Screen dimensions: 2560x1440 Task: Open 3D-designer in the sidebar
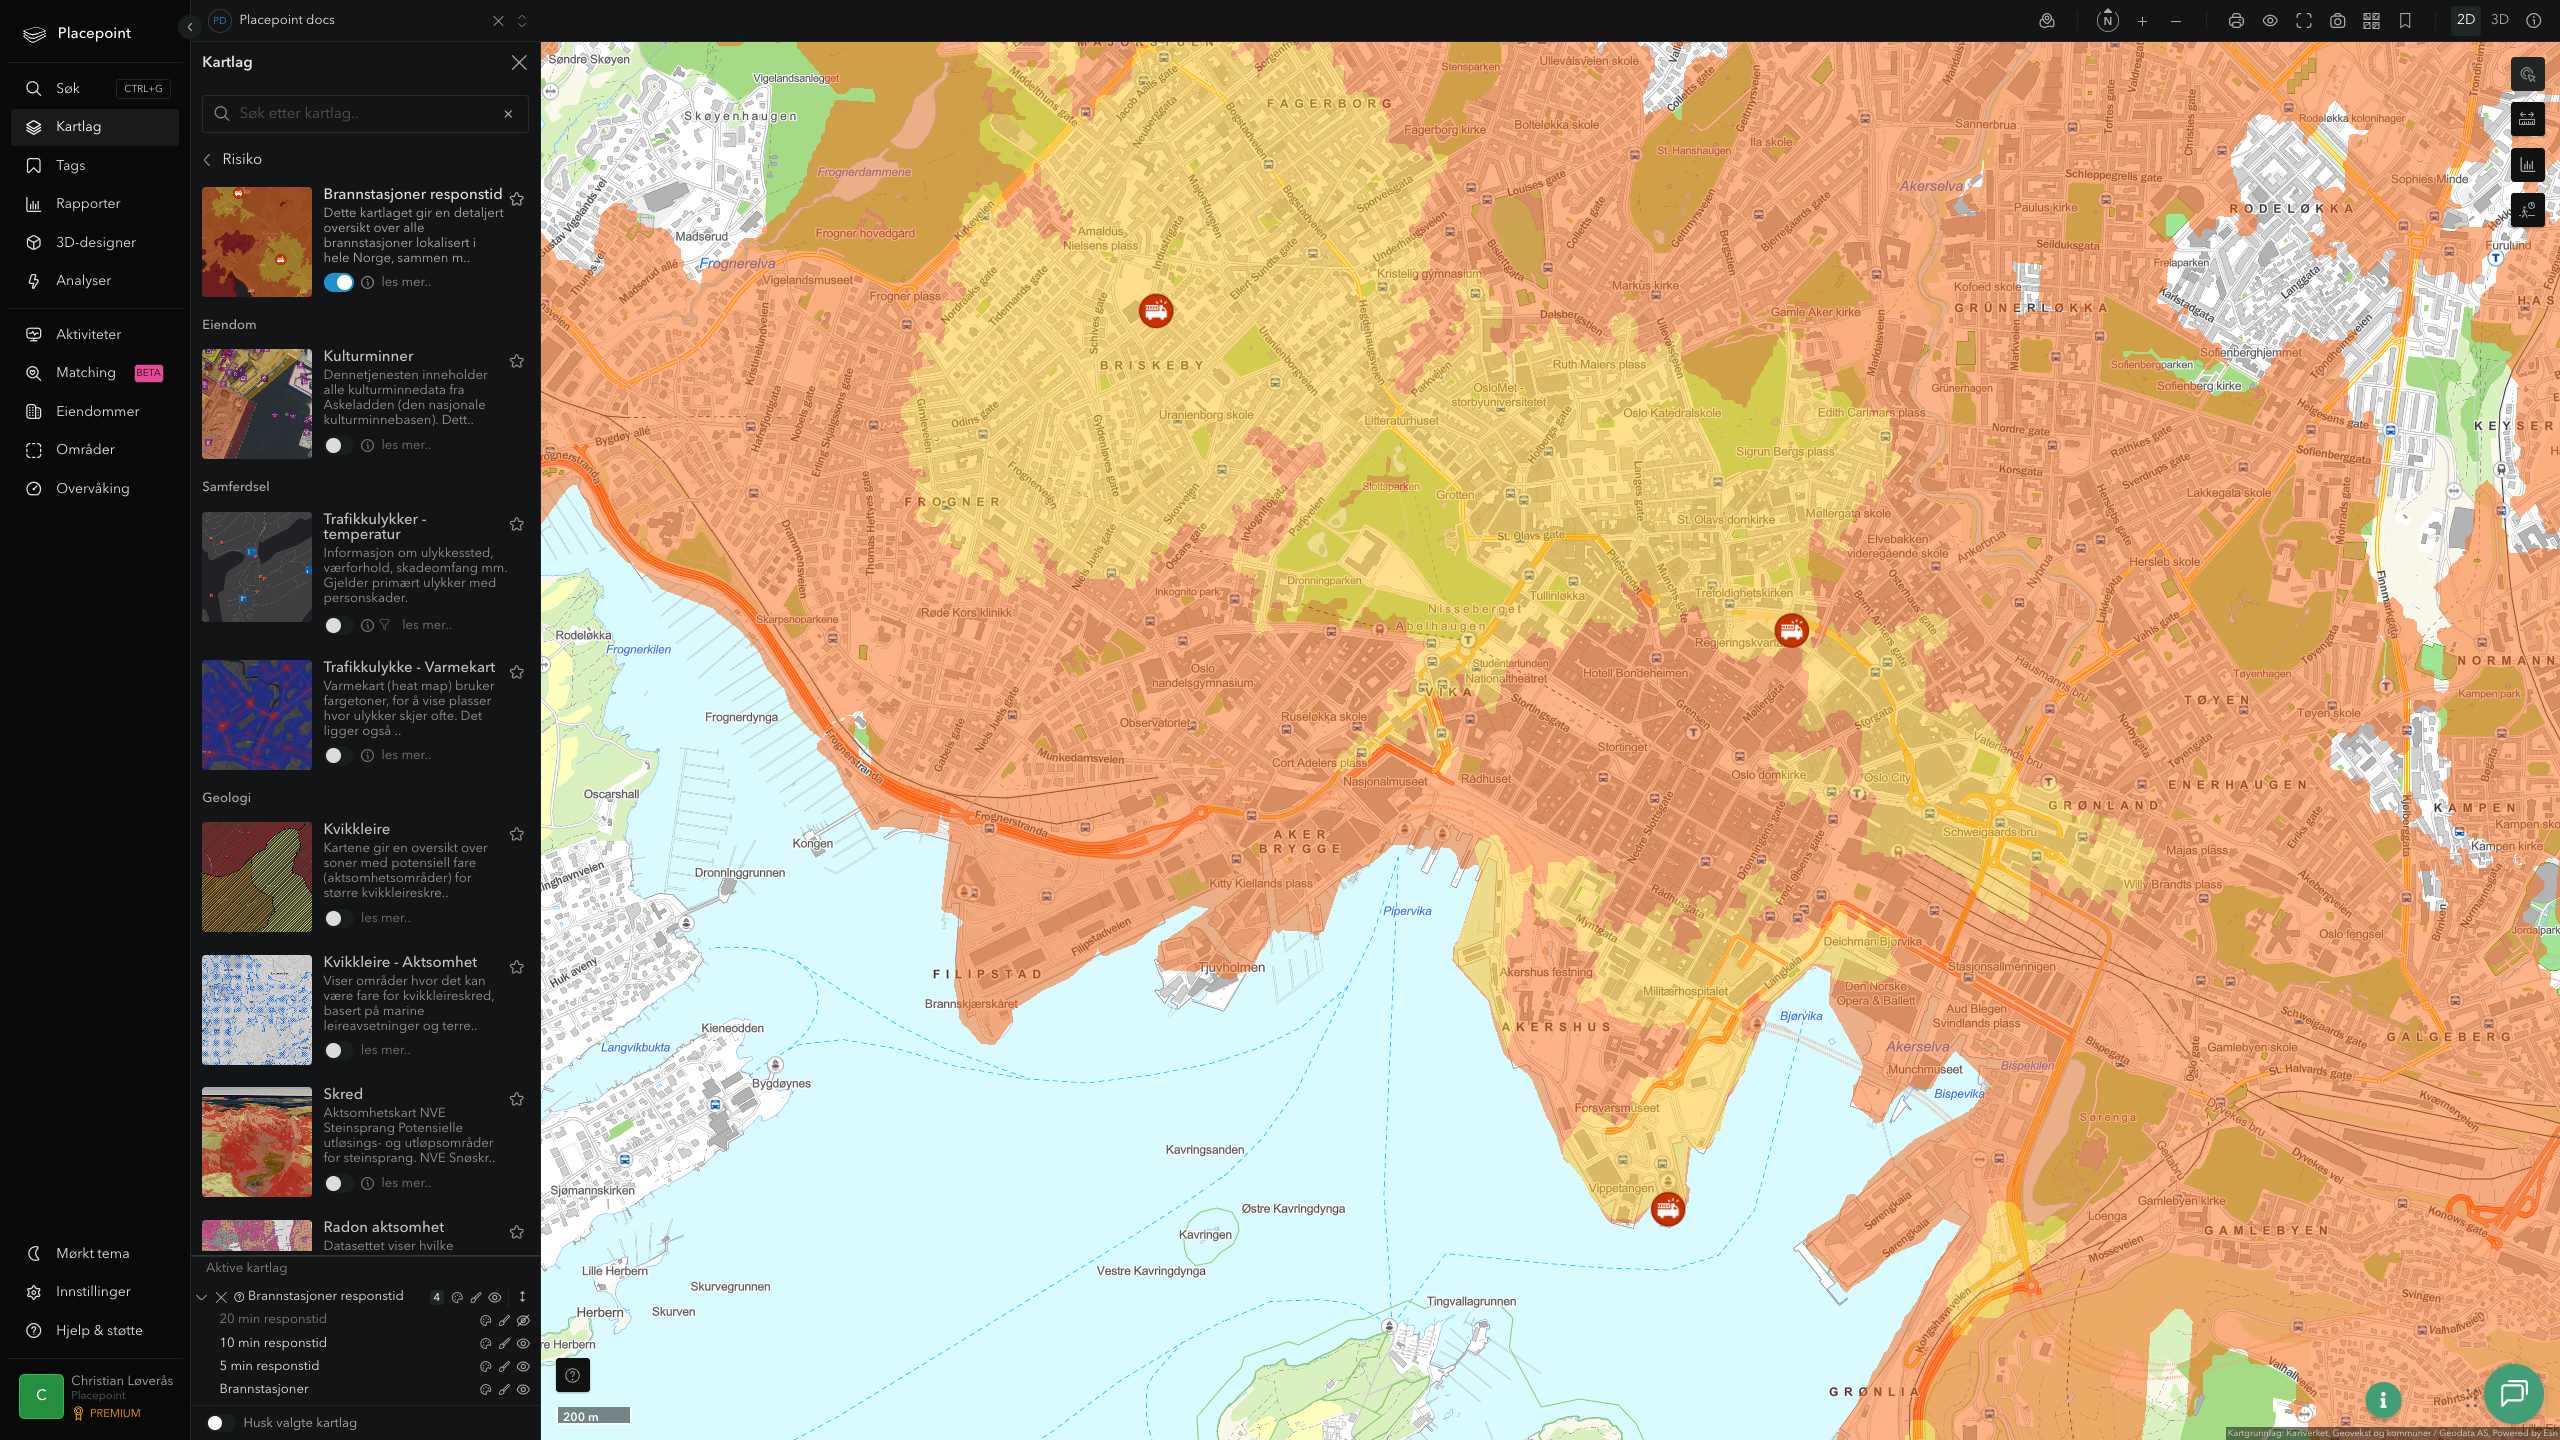pos(95,243)
